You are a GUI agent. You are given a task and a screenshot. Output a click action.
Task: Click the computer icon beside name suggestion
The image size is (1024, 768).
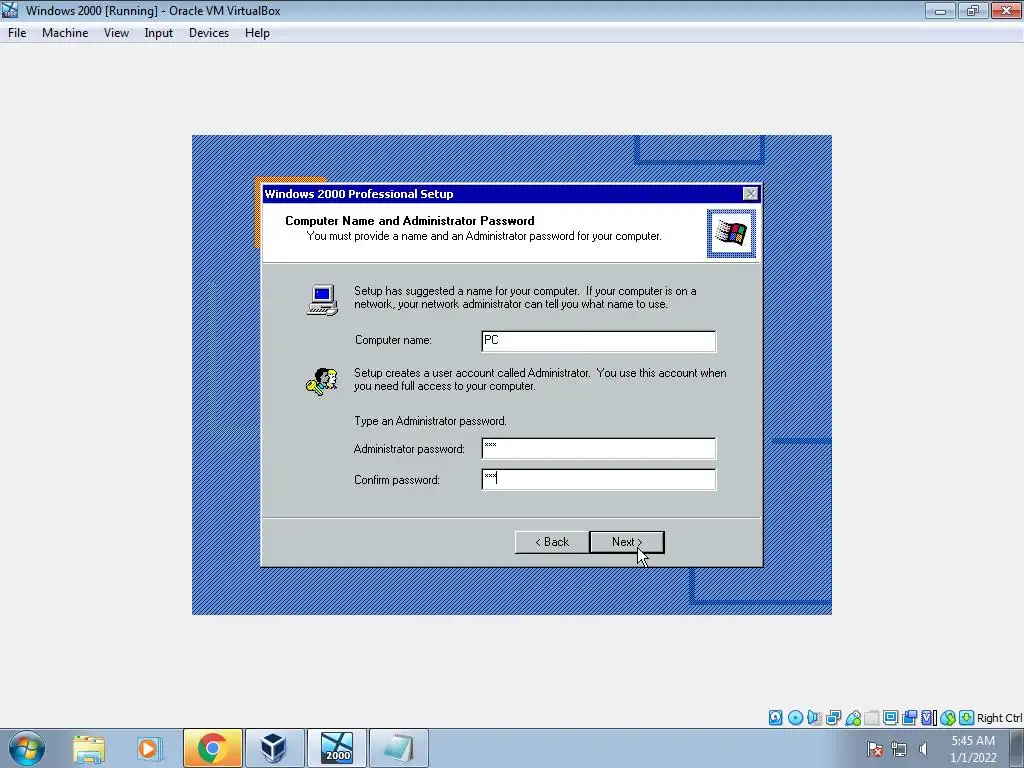coord(322,300)
